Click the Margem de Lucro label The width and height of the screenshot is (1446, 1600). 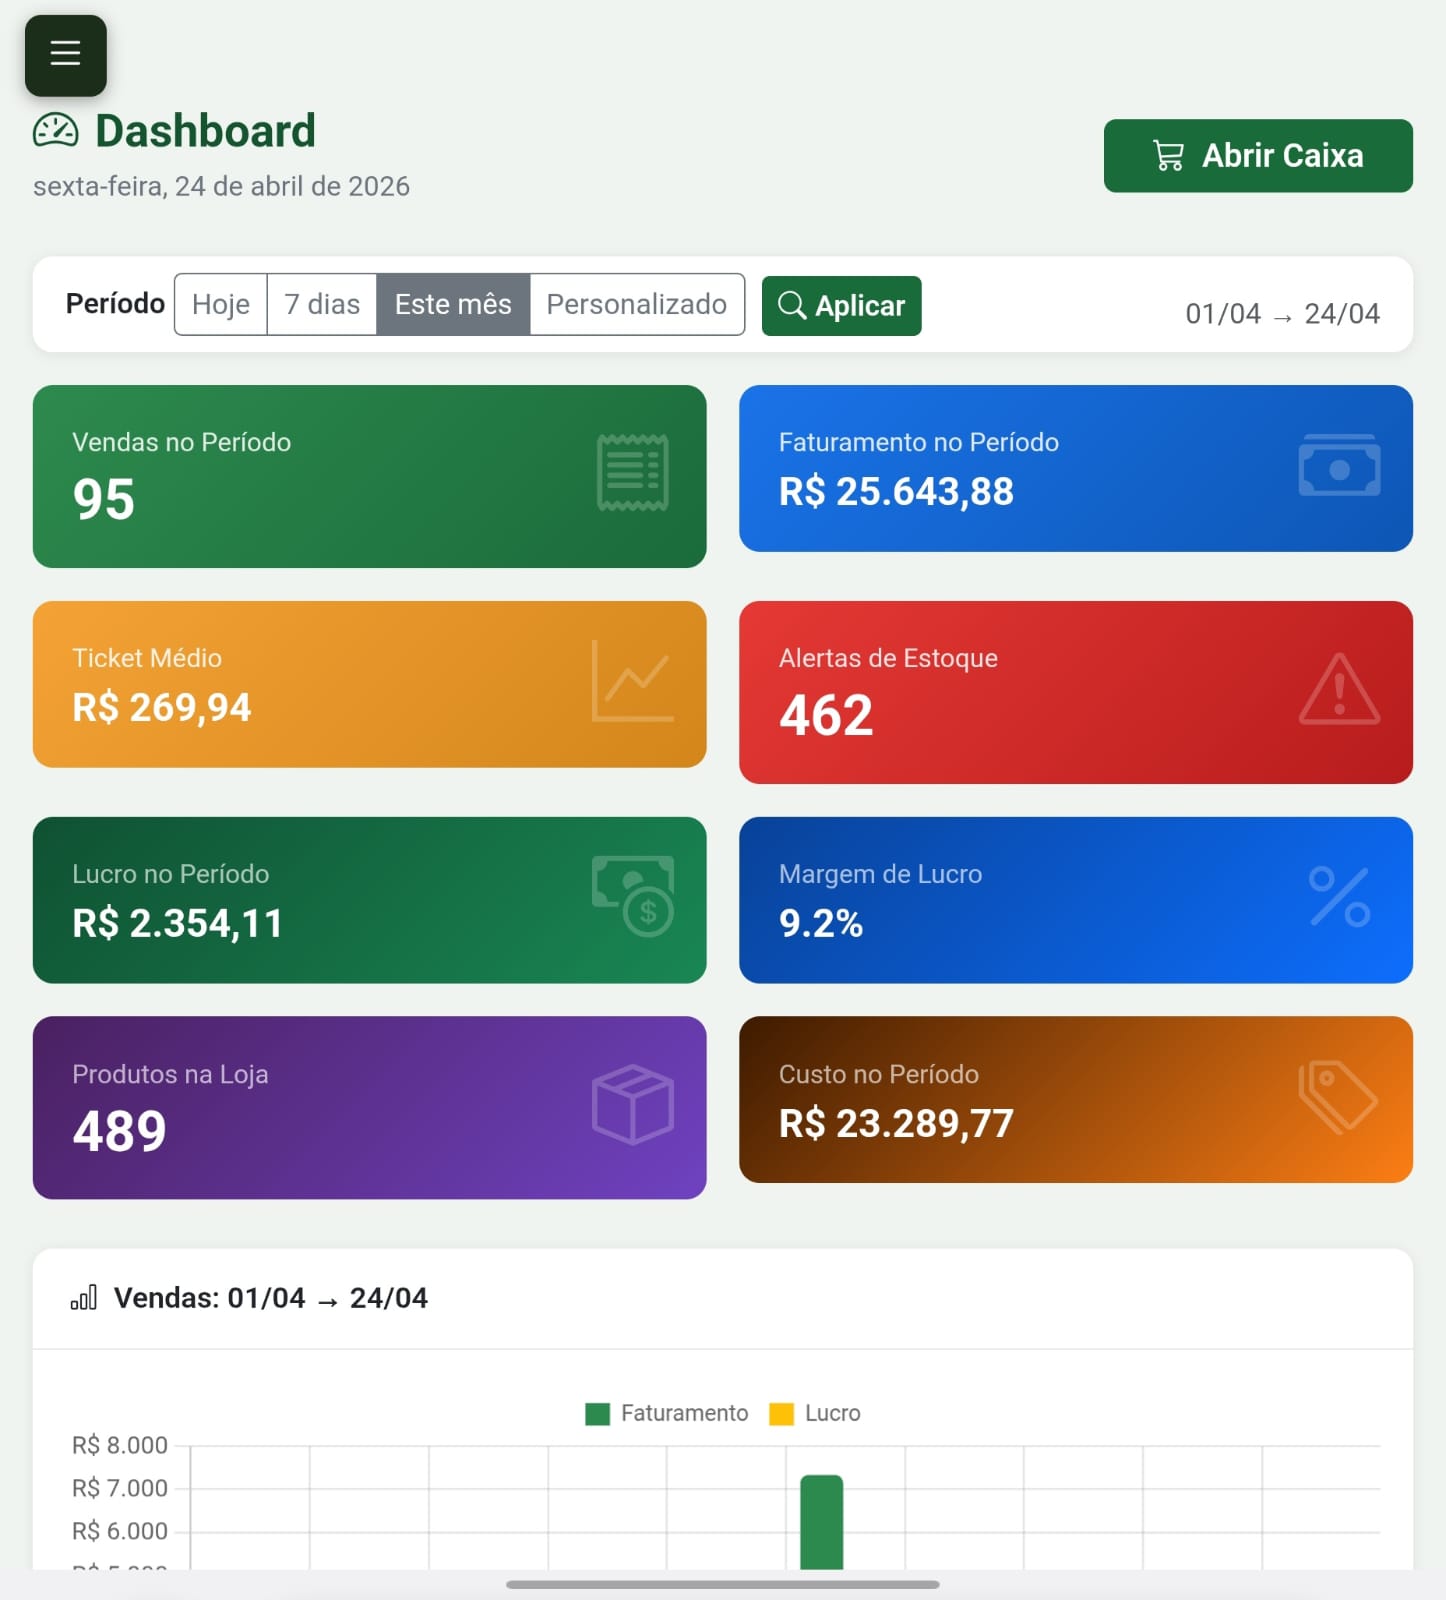pyautogui.click(x=881, y=875)
